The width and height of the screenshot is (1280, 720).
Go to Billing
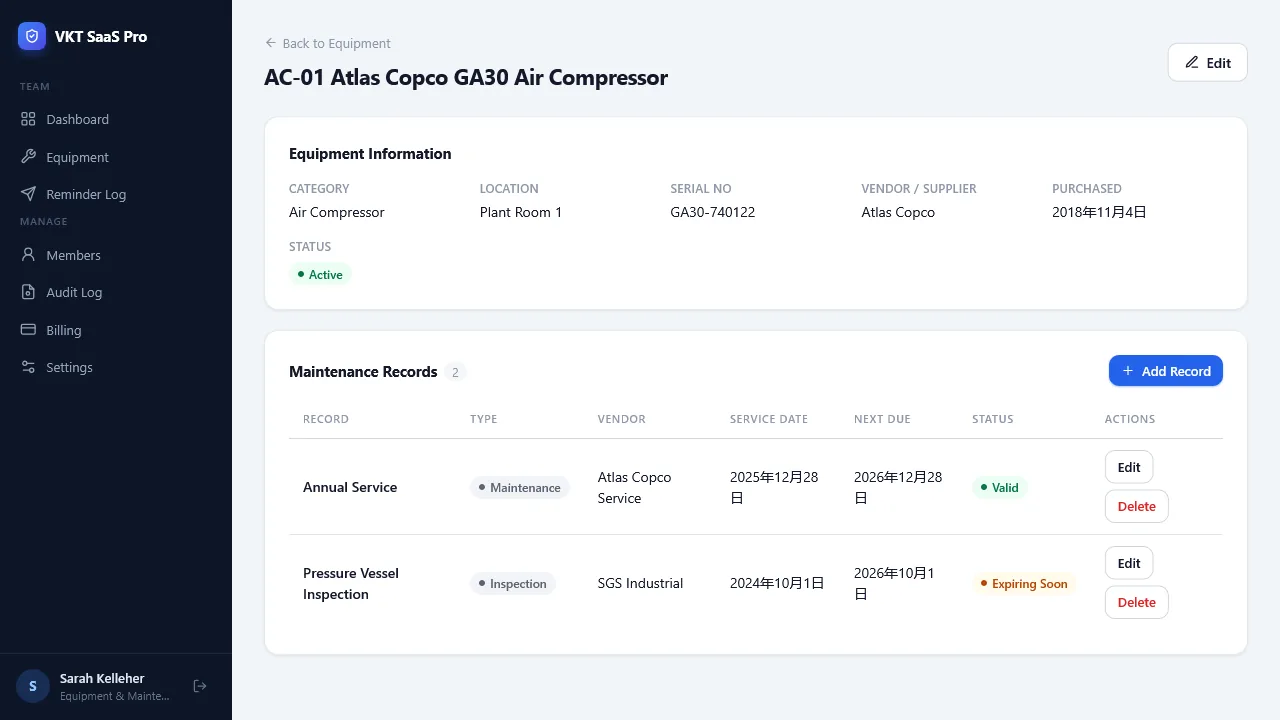point(116,330)
